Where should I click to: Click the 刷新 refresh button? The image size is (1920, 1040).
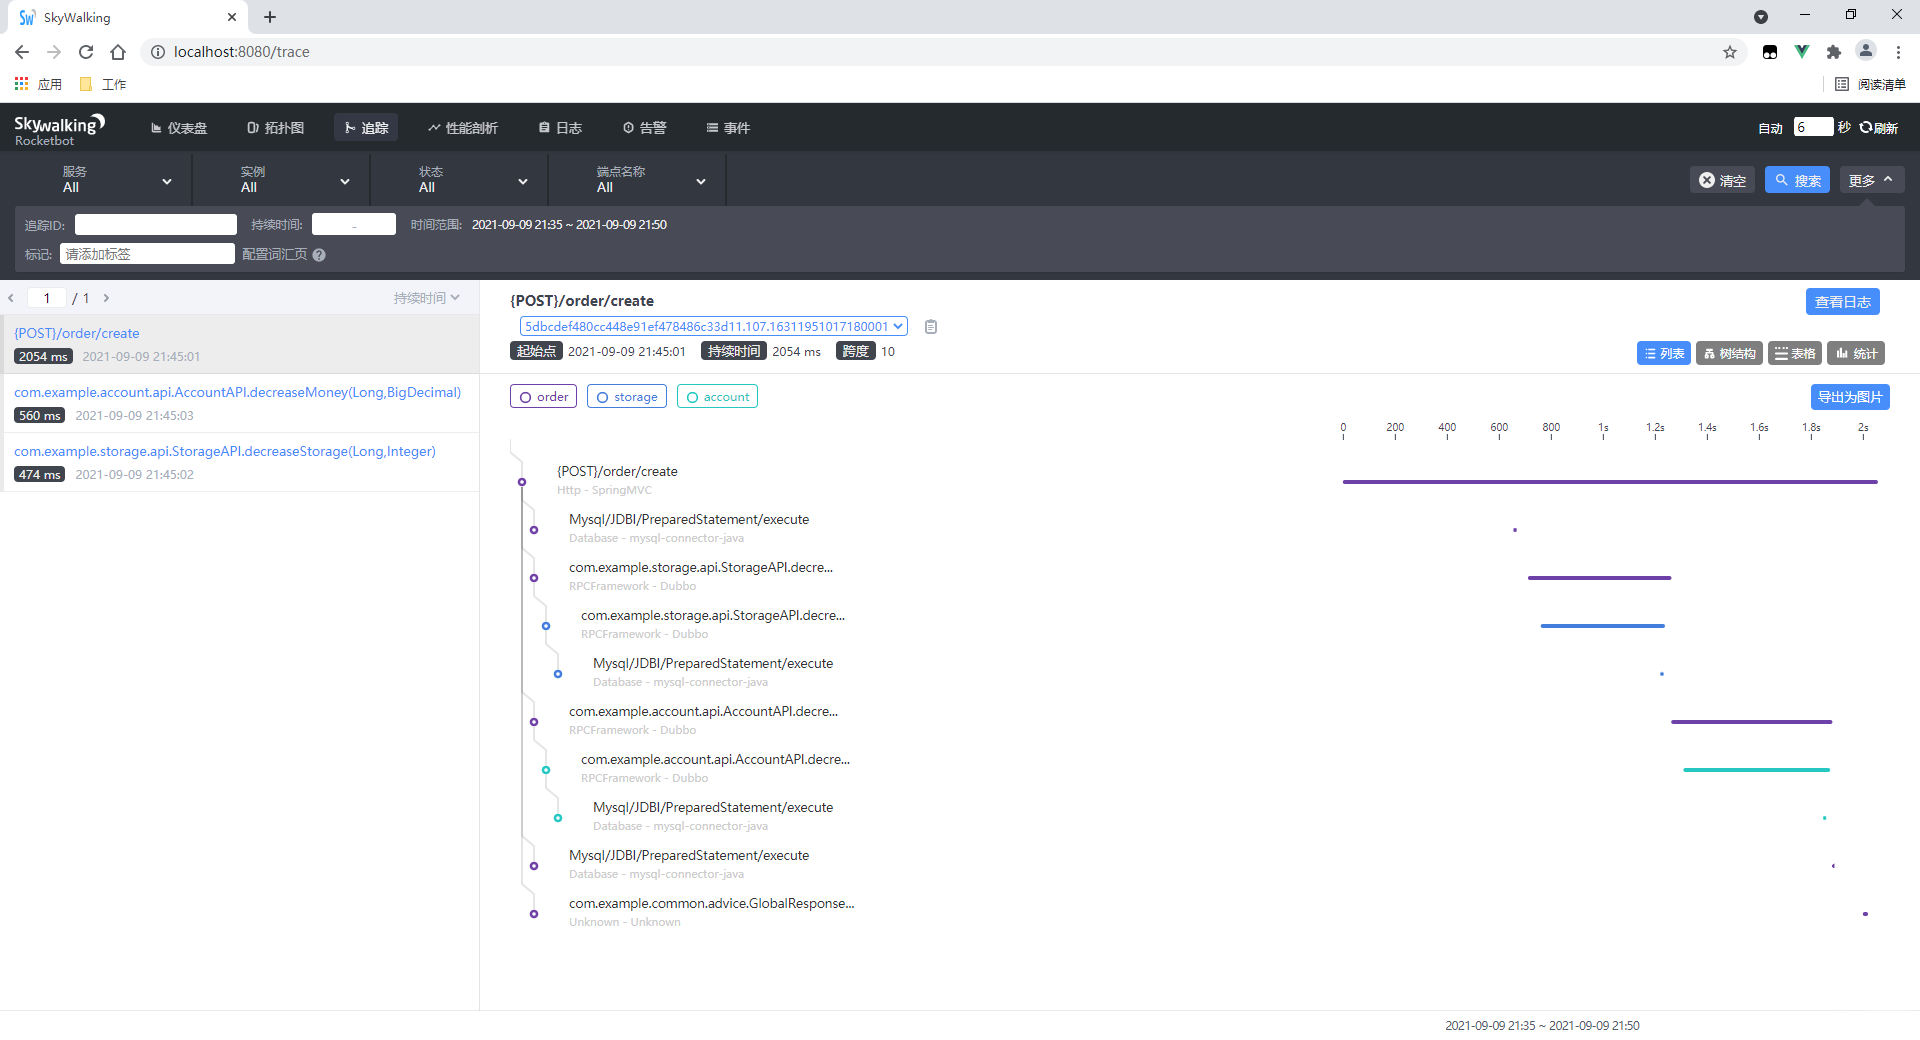1880,128
